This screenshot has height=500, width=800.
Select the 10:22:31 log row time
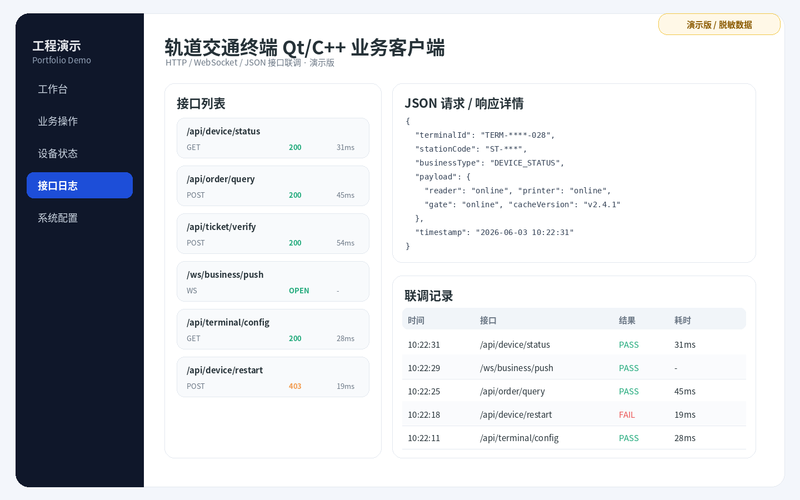coord(423,345)
